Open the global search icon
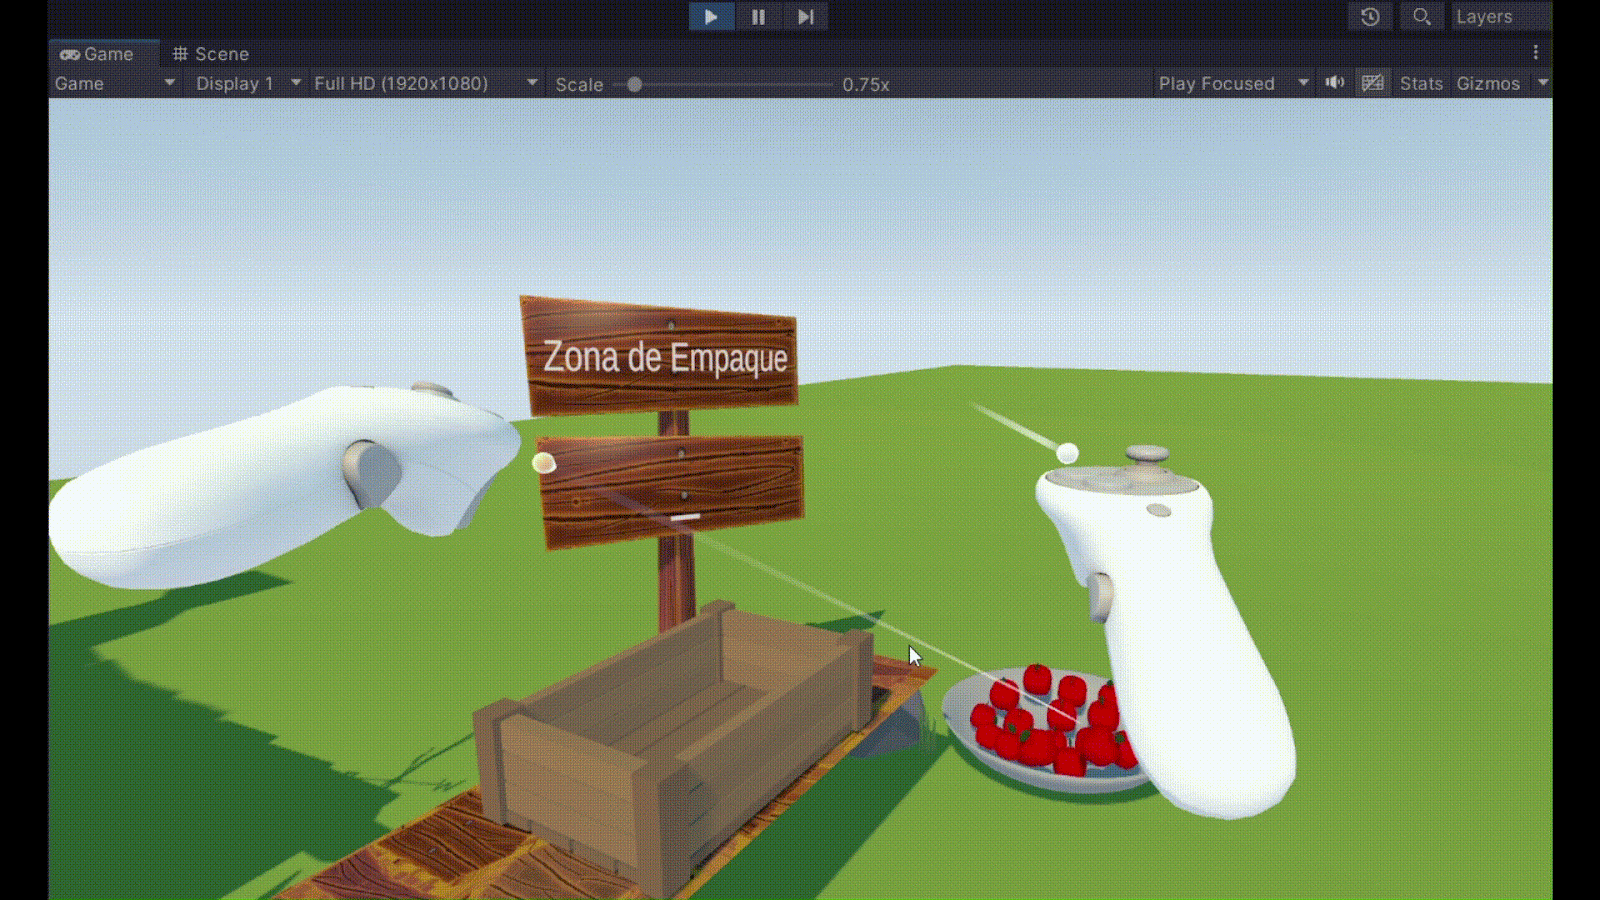 (x=1421, y=17)
